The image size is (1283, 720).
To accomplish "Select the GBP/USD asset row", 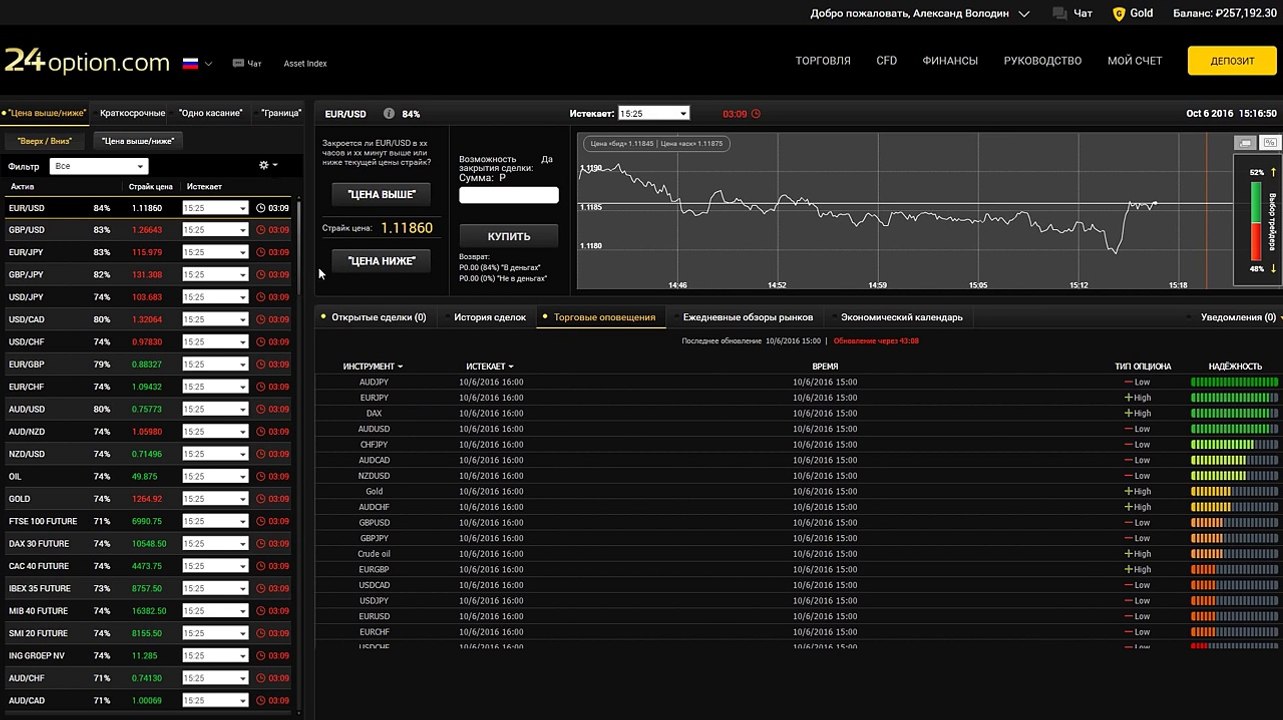I will tap(146, 230).
